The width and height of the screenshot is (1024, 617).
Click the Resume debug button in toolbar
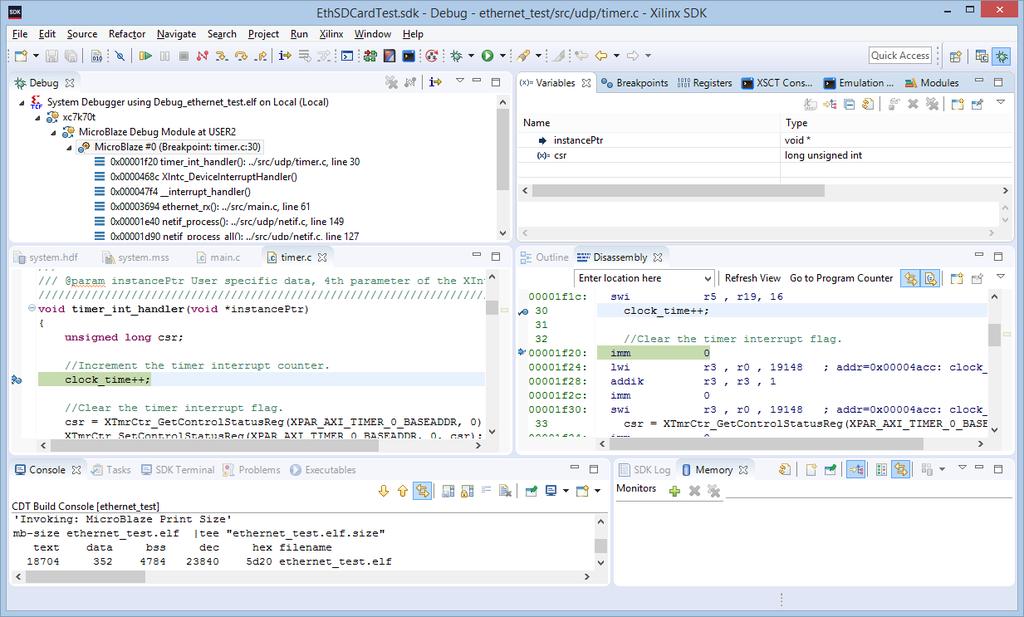(x=146, y=56)
